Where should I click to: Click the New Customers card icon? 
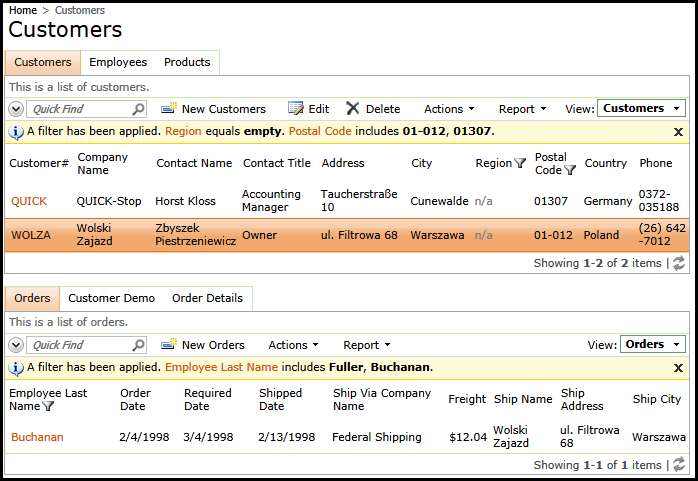(x=169, y=108)
